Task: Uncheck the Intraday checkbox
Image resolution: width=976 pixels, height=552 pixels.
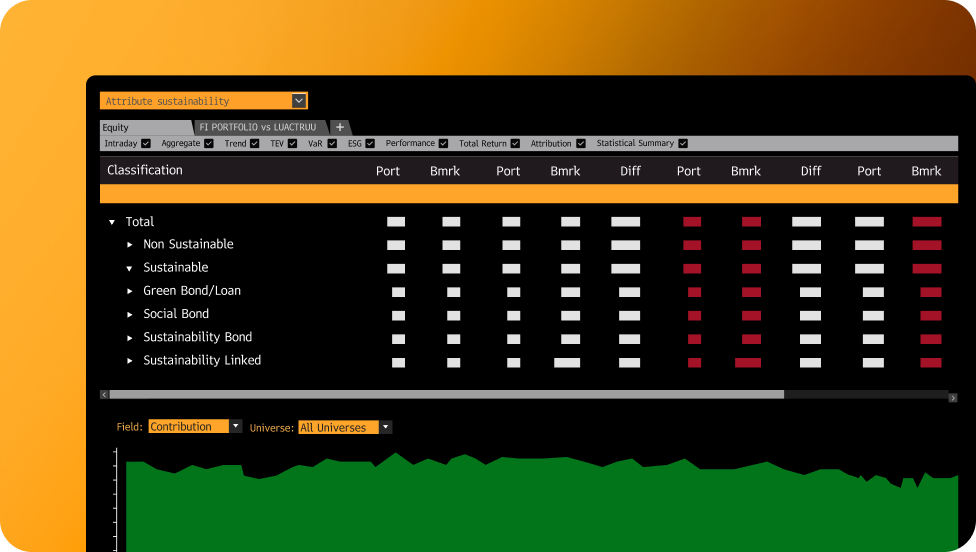Action: [146, 144]
